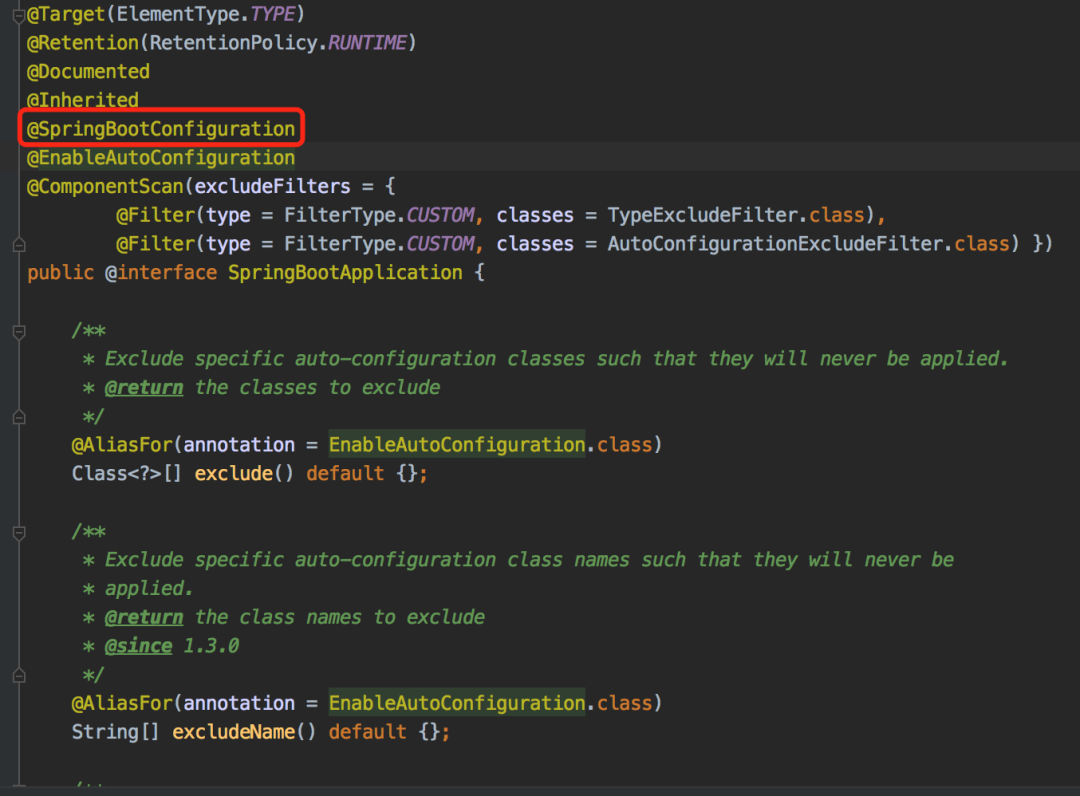The image size is (1080, 796).
Task: Click the @interface keyword
Action: pyautogui.click(x=161, y=273)
